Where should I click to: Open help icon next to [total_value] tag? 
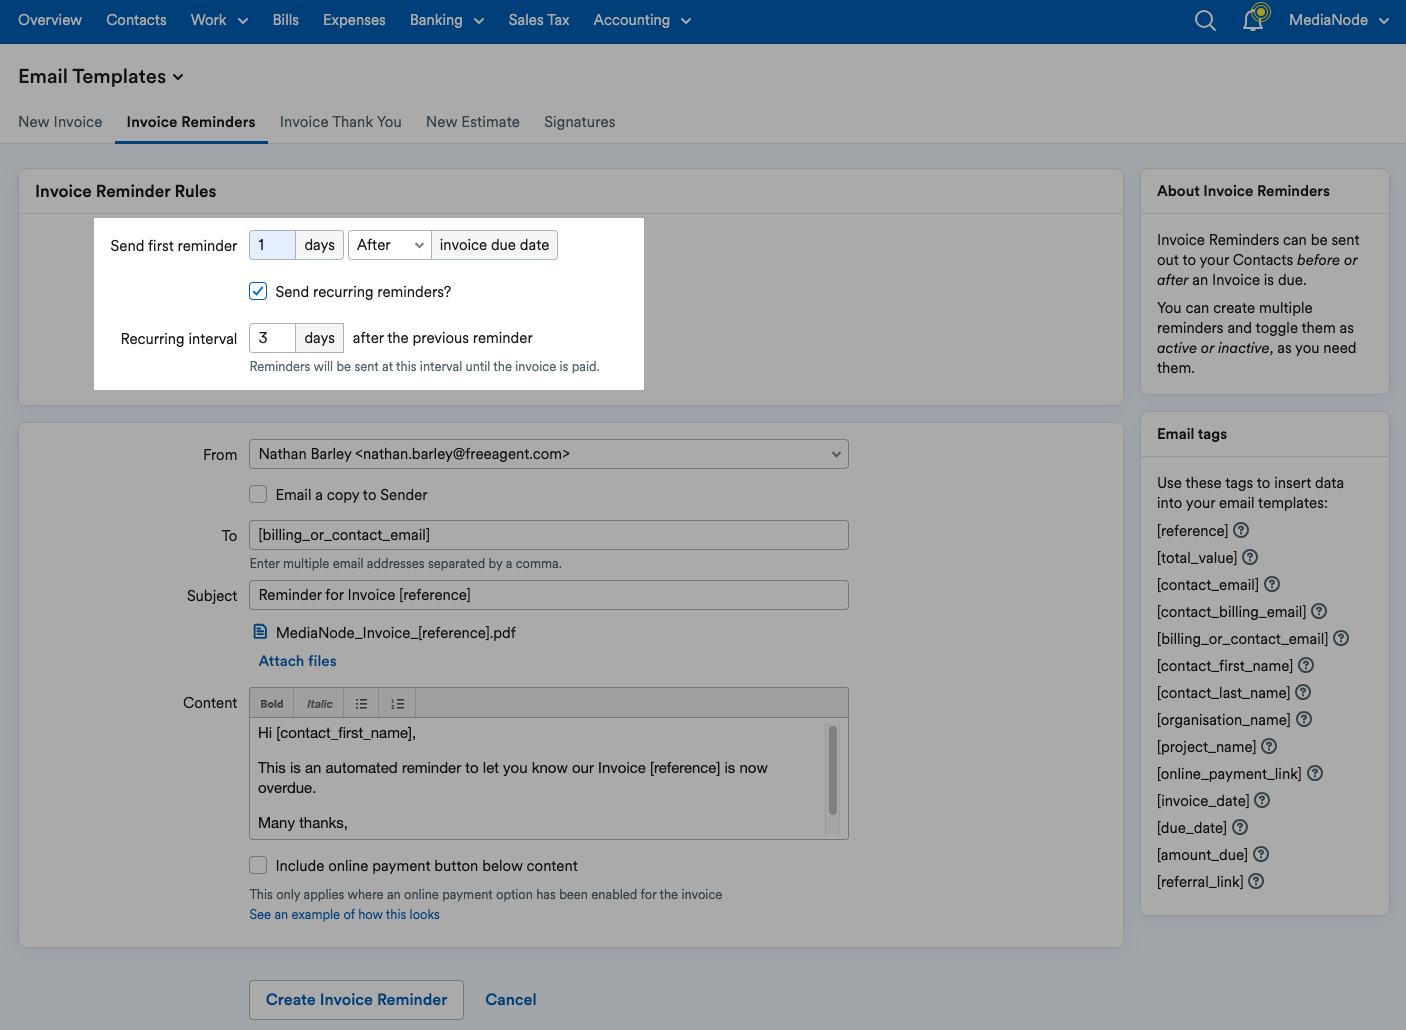tap(1250, 557)
